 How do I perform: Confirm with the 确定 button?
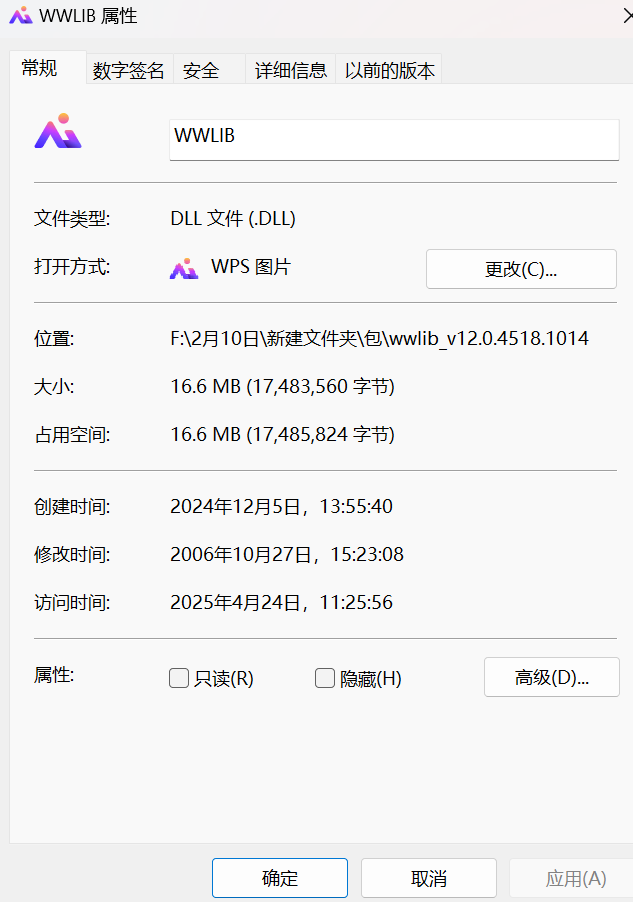[280, 878]
